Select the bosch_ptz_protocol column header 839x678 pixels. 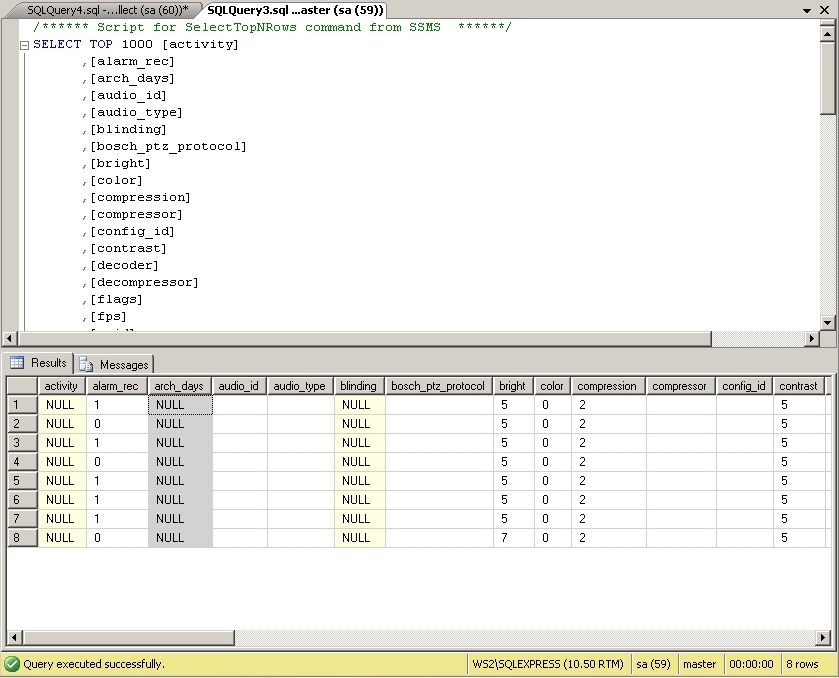coord(438,386)
